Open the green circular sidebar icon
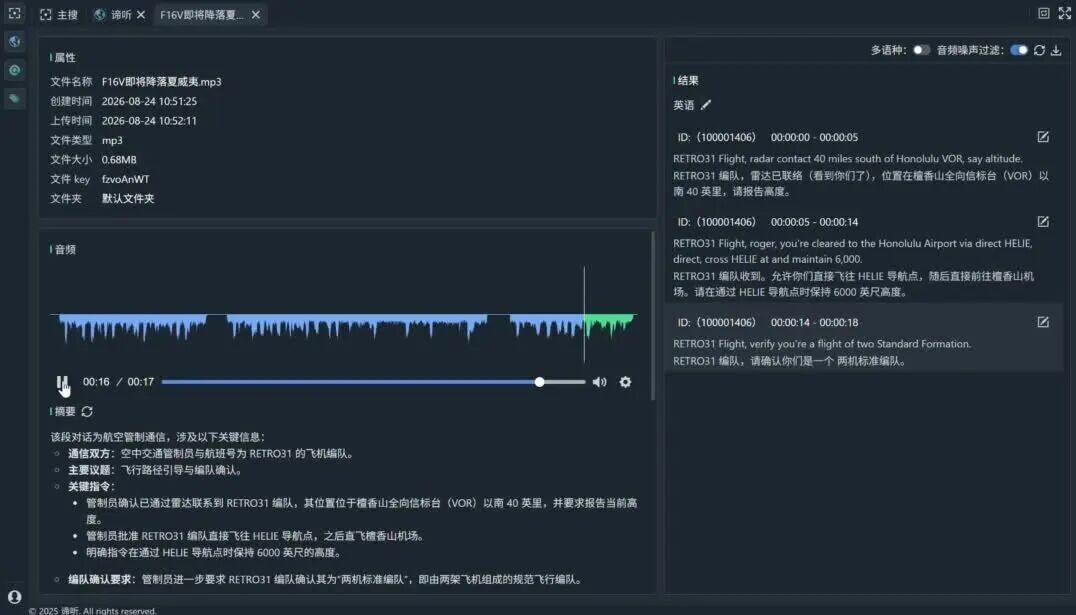This screenshot has height=615, width=1076. [14, 70]
